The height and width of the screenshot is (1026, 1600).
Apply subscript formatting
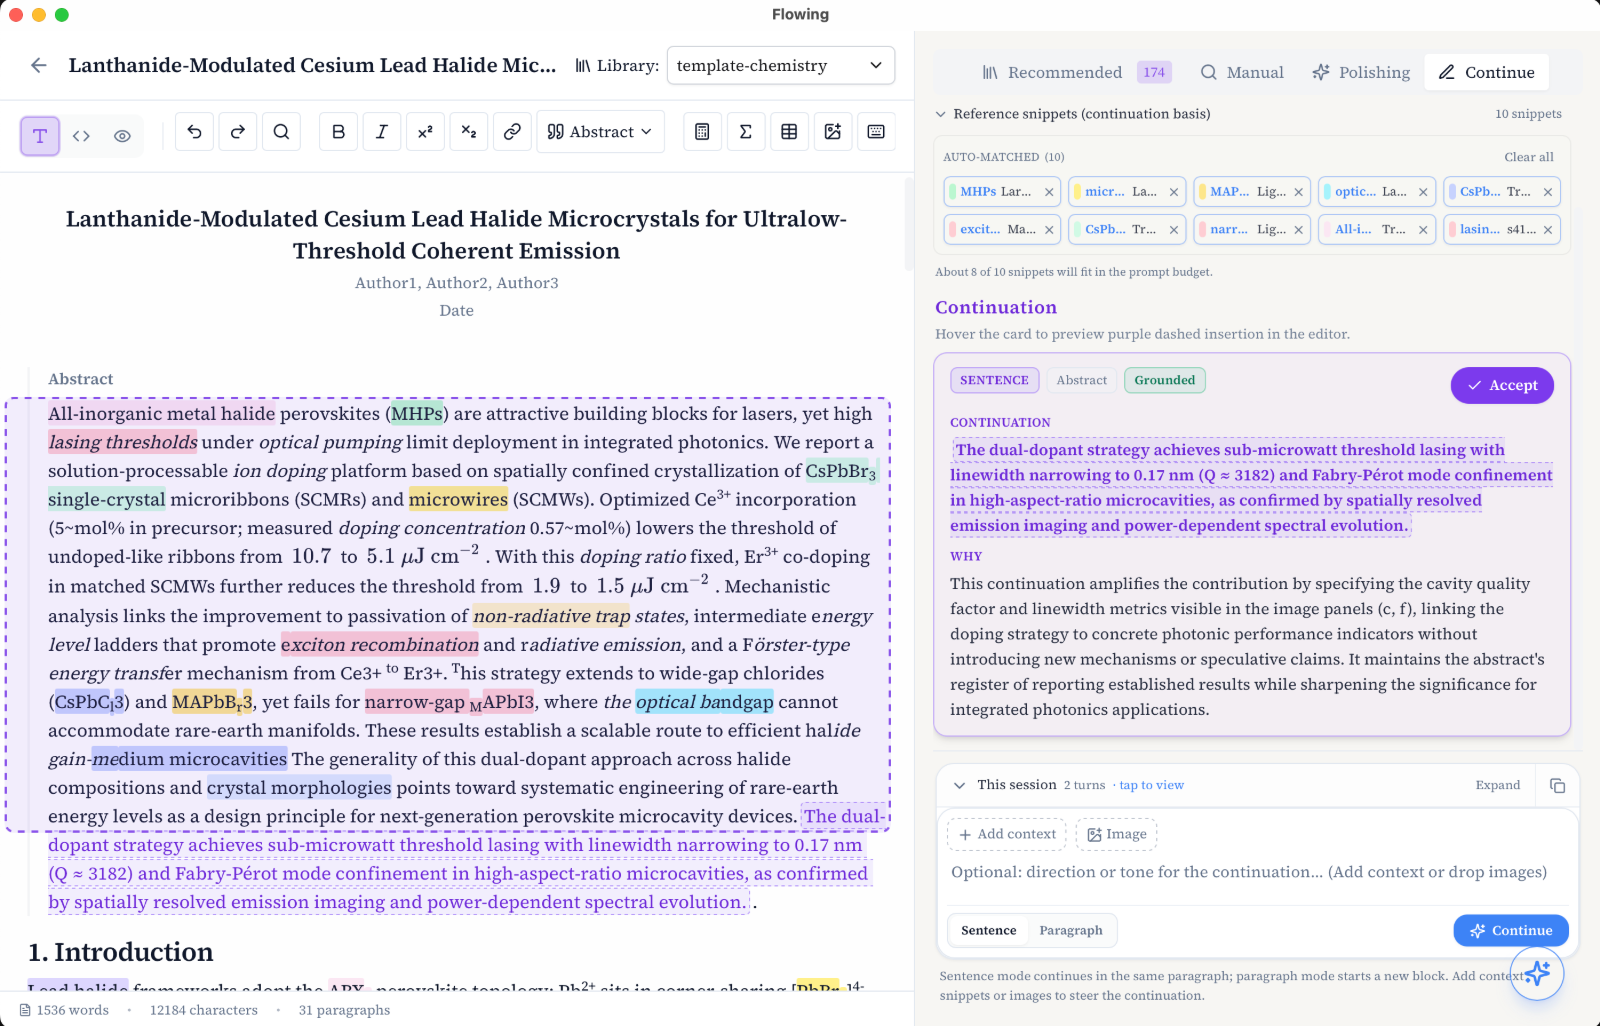click(469, 132)
